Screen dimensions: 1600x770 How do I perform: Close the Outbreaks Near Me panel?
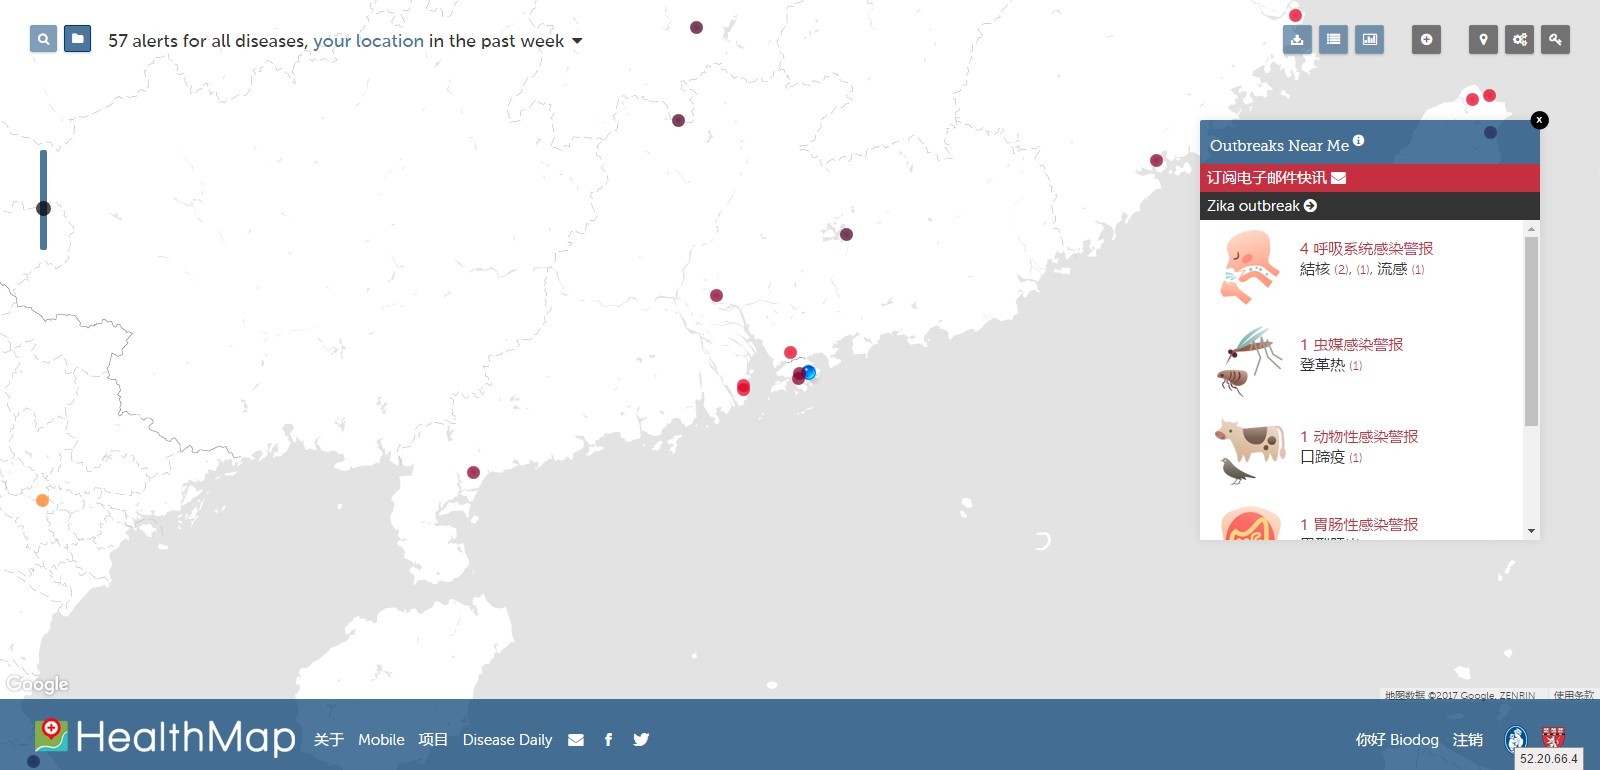point(1539,120)
